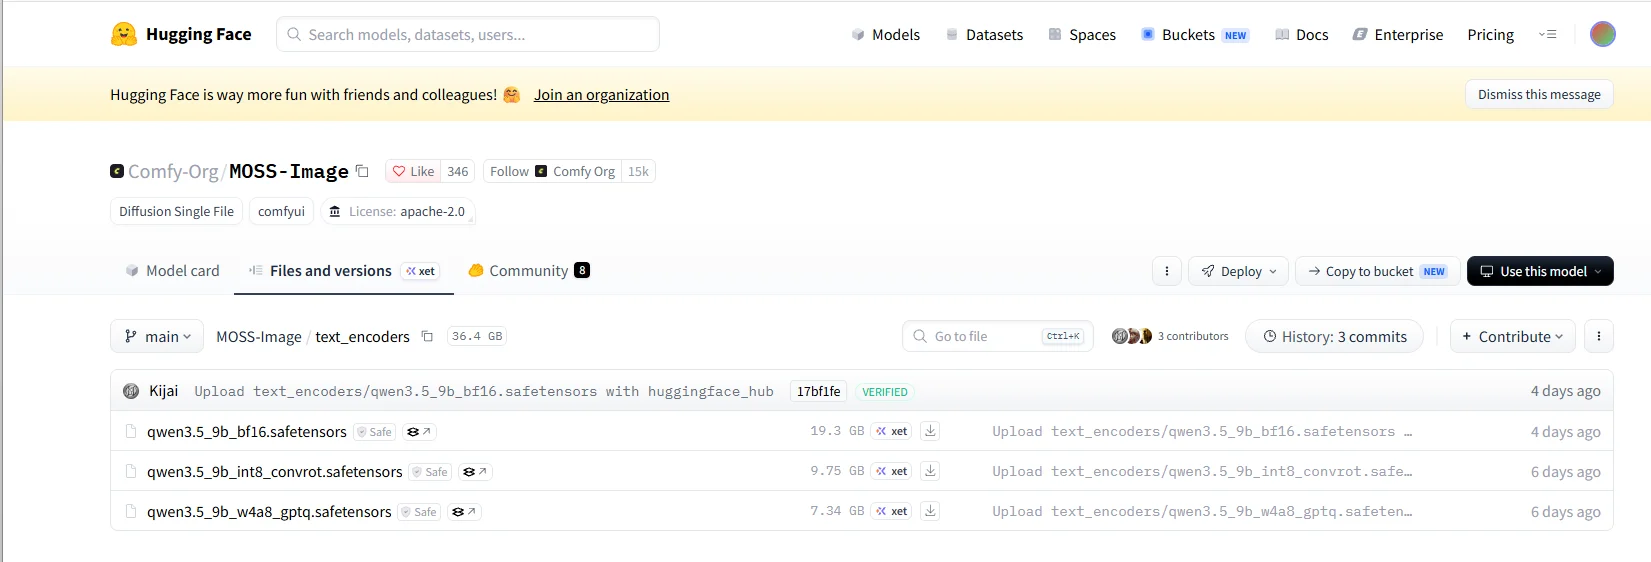Image resolution: width=1651 pixels, height=562 pixels.
Task: Download qwen3.5_9b_bf16.safetensors file
Action: 930,431
